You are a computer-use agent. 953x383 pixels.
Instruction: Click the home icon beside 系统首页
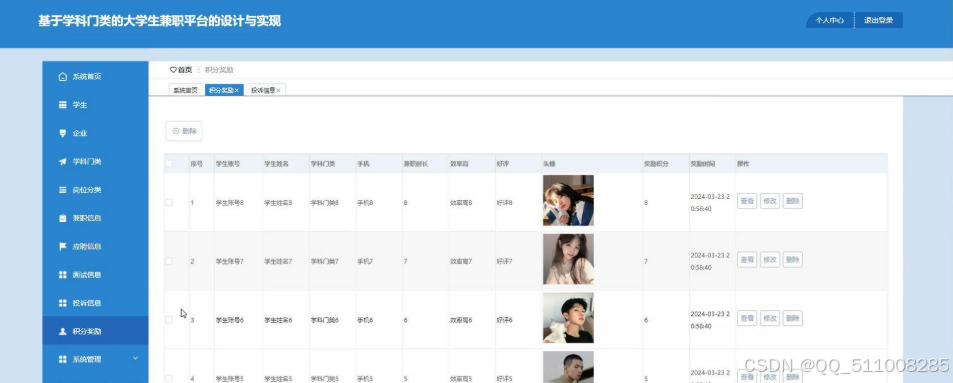[63, 77]
